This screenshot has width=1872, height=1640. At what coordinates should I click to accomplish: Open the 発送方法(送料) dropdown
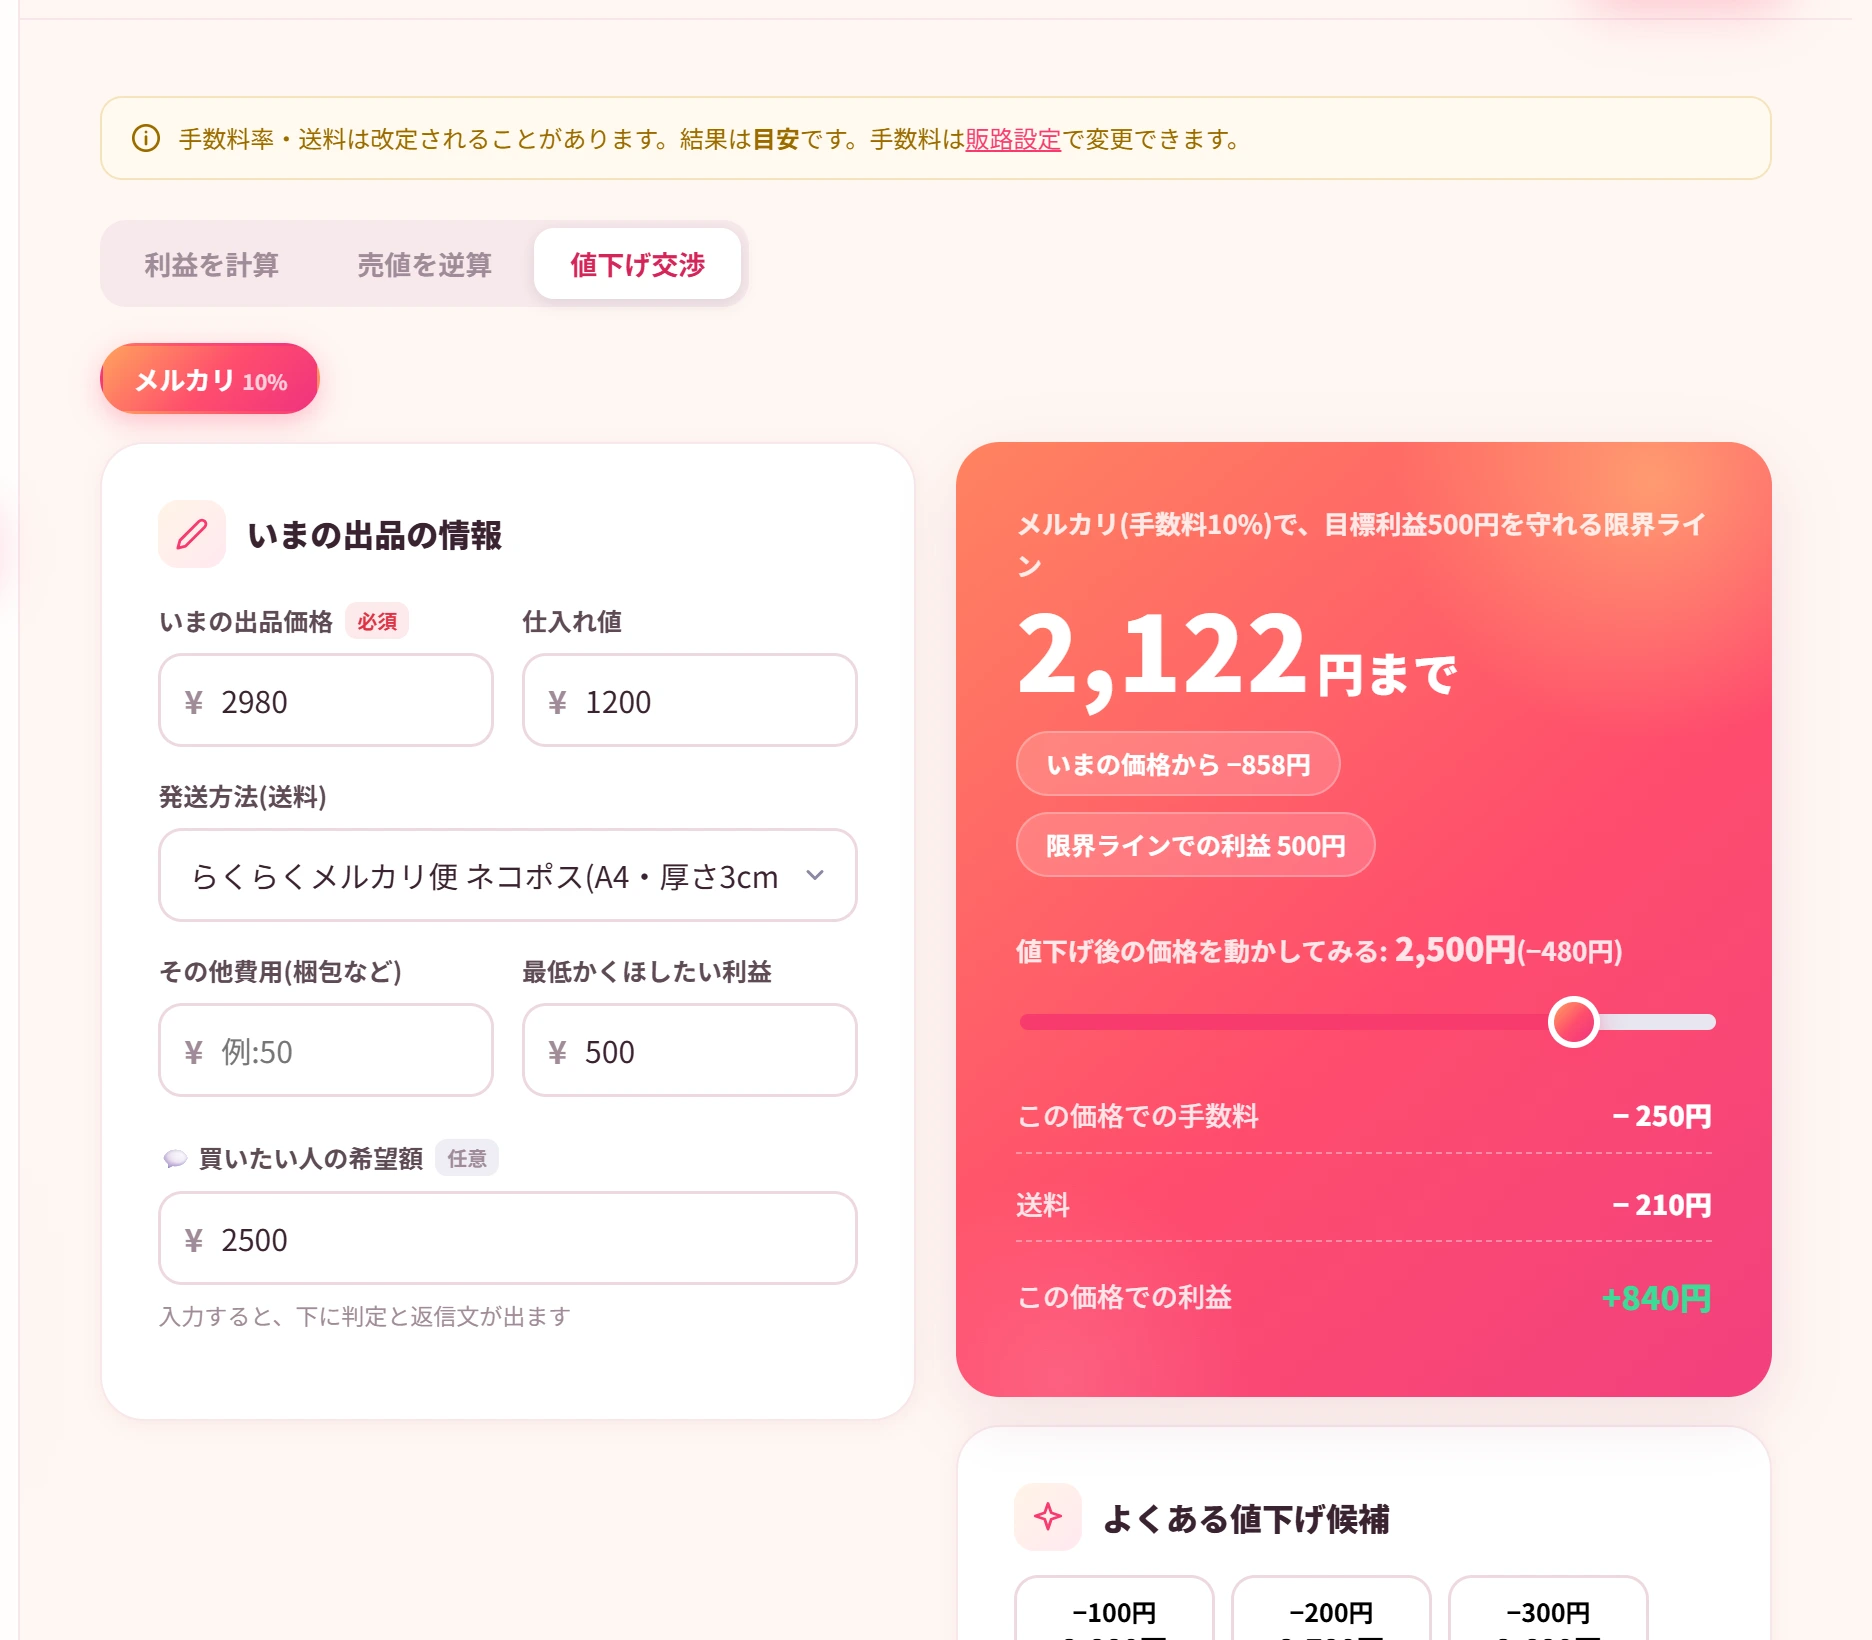click(x=508, y=876)
